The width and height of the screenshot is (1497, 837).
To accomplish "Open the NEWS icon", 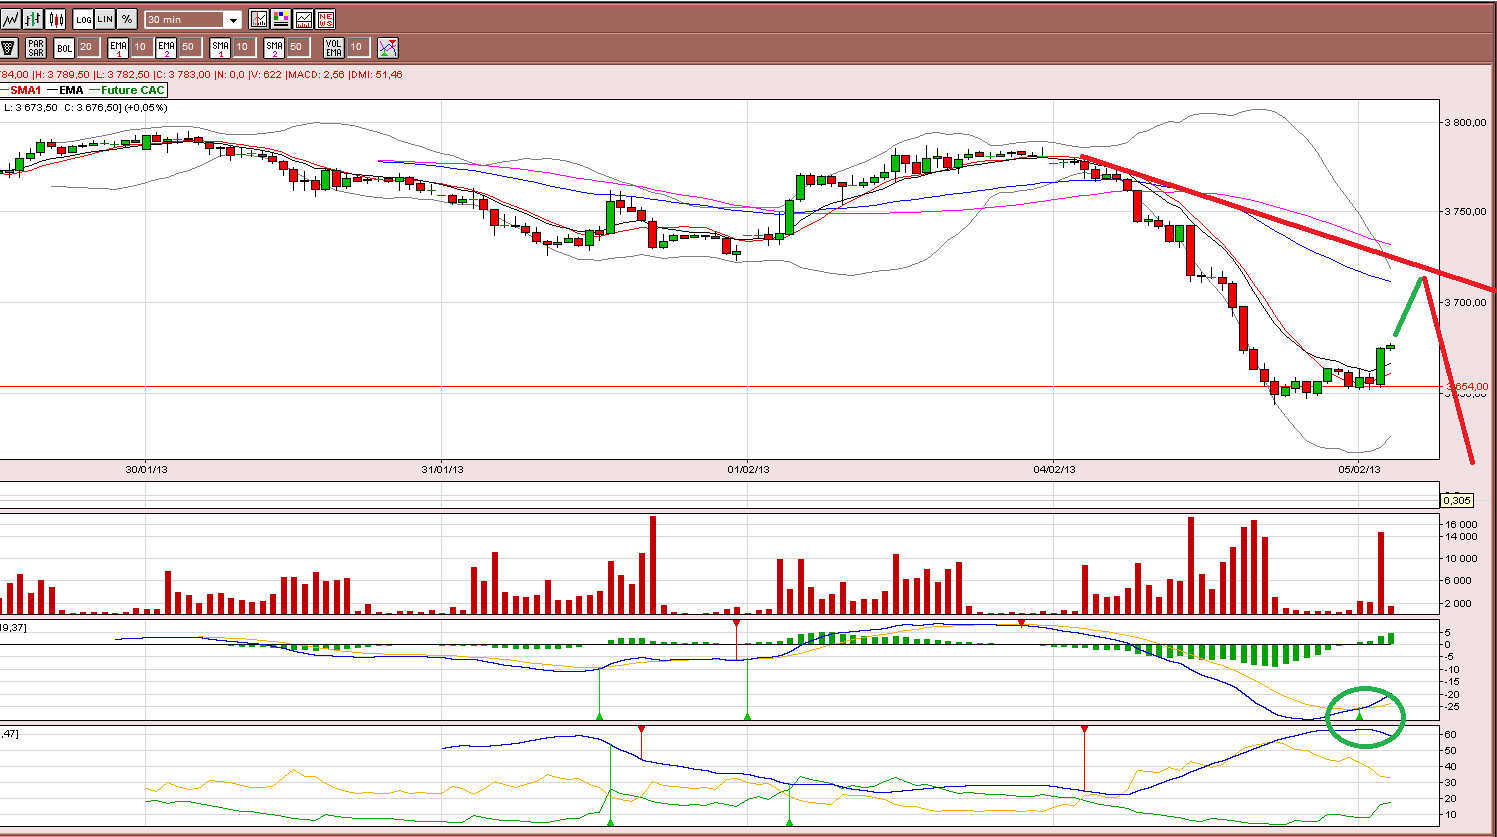I will point(325,19).
